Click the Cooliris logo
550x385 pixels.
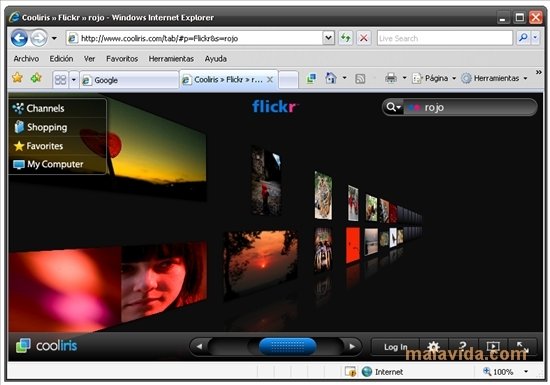(46, 346)
